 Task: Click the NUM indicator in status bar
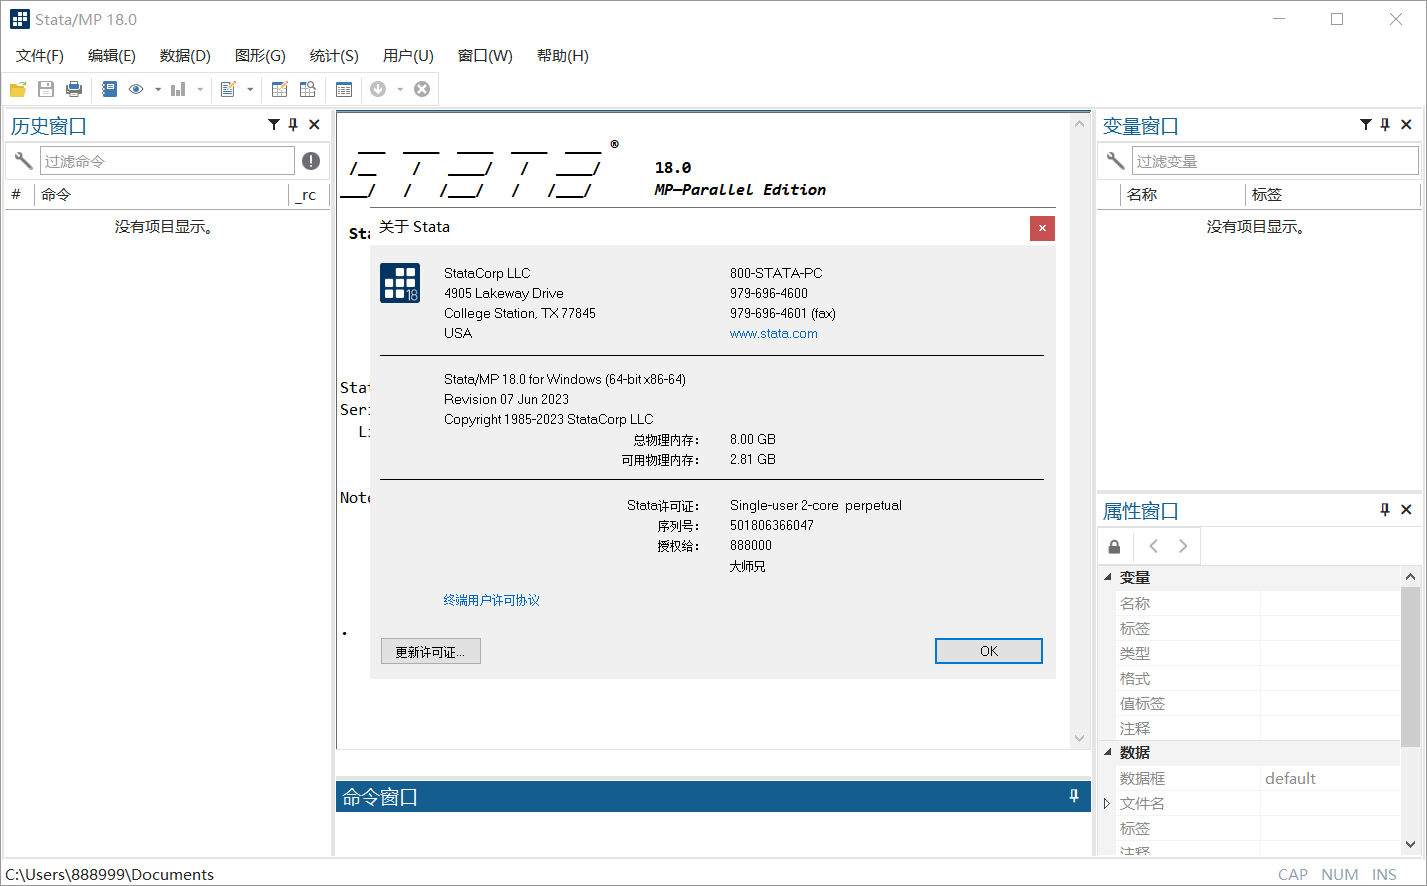click(1340, 875)
